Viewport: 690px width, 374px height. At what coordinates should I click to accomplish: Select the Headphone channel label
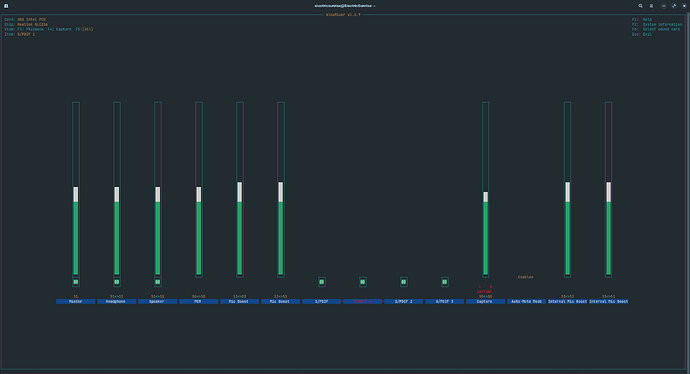point(117,301)
